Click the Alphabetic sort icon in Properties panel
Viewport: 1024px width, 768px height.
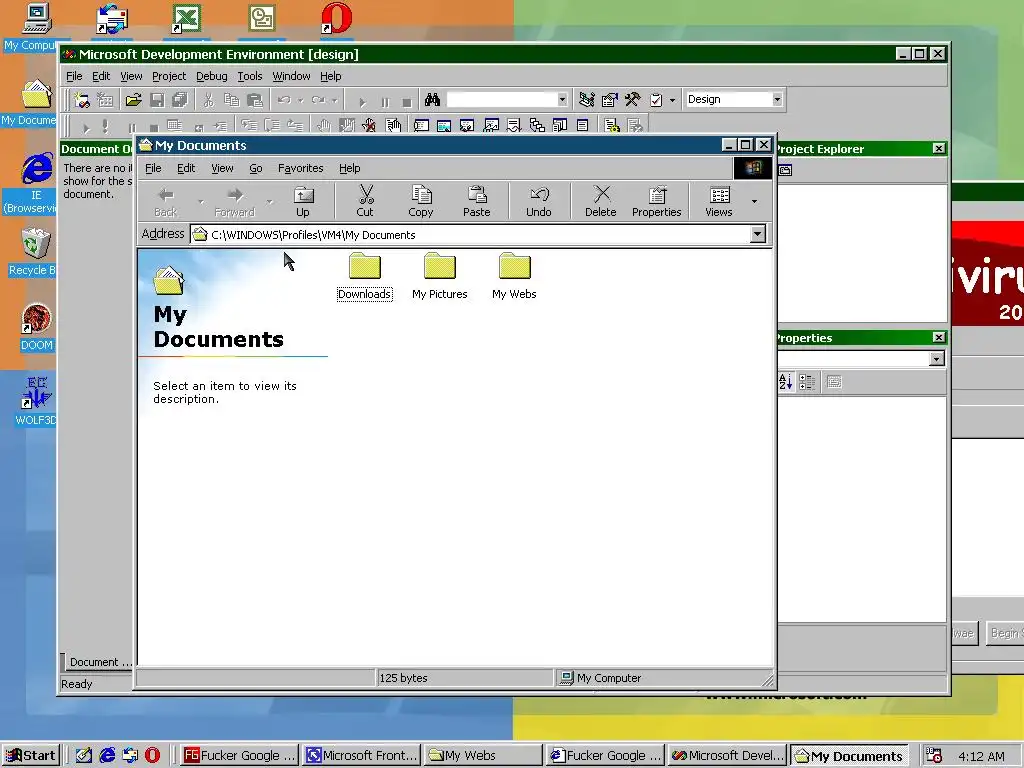(x=786, y=382)
